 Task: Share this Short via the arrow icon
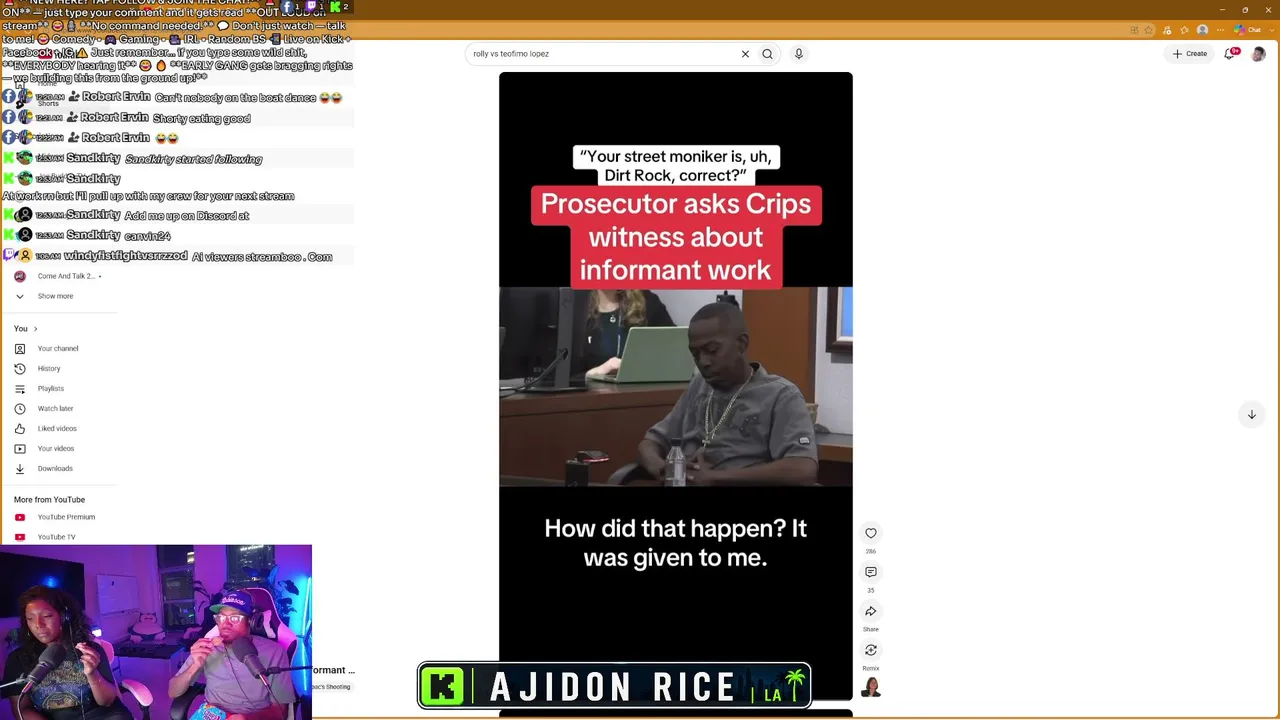pos(871,611)
